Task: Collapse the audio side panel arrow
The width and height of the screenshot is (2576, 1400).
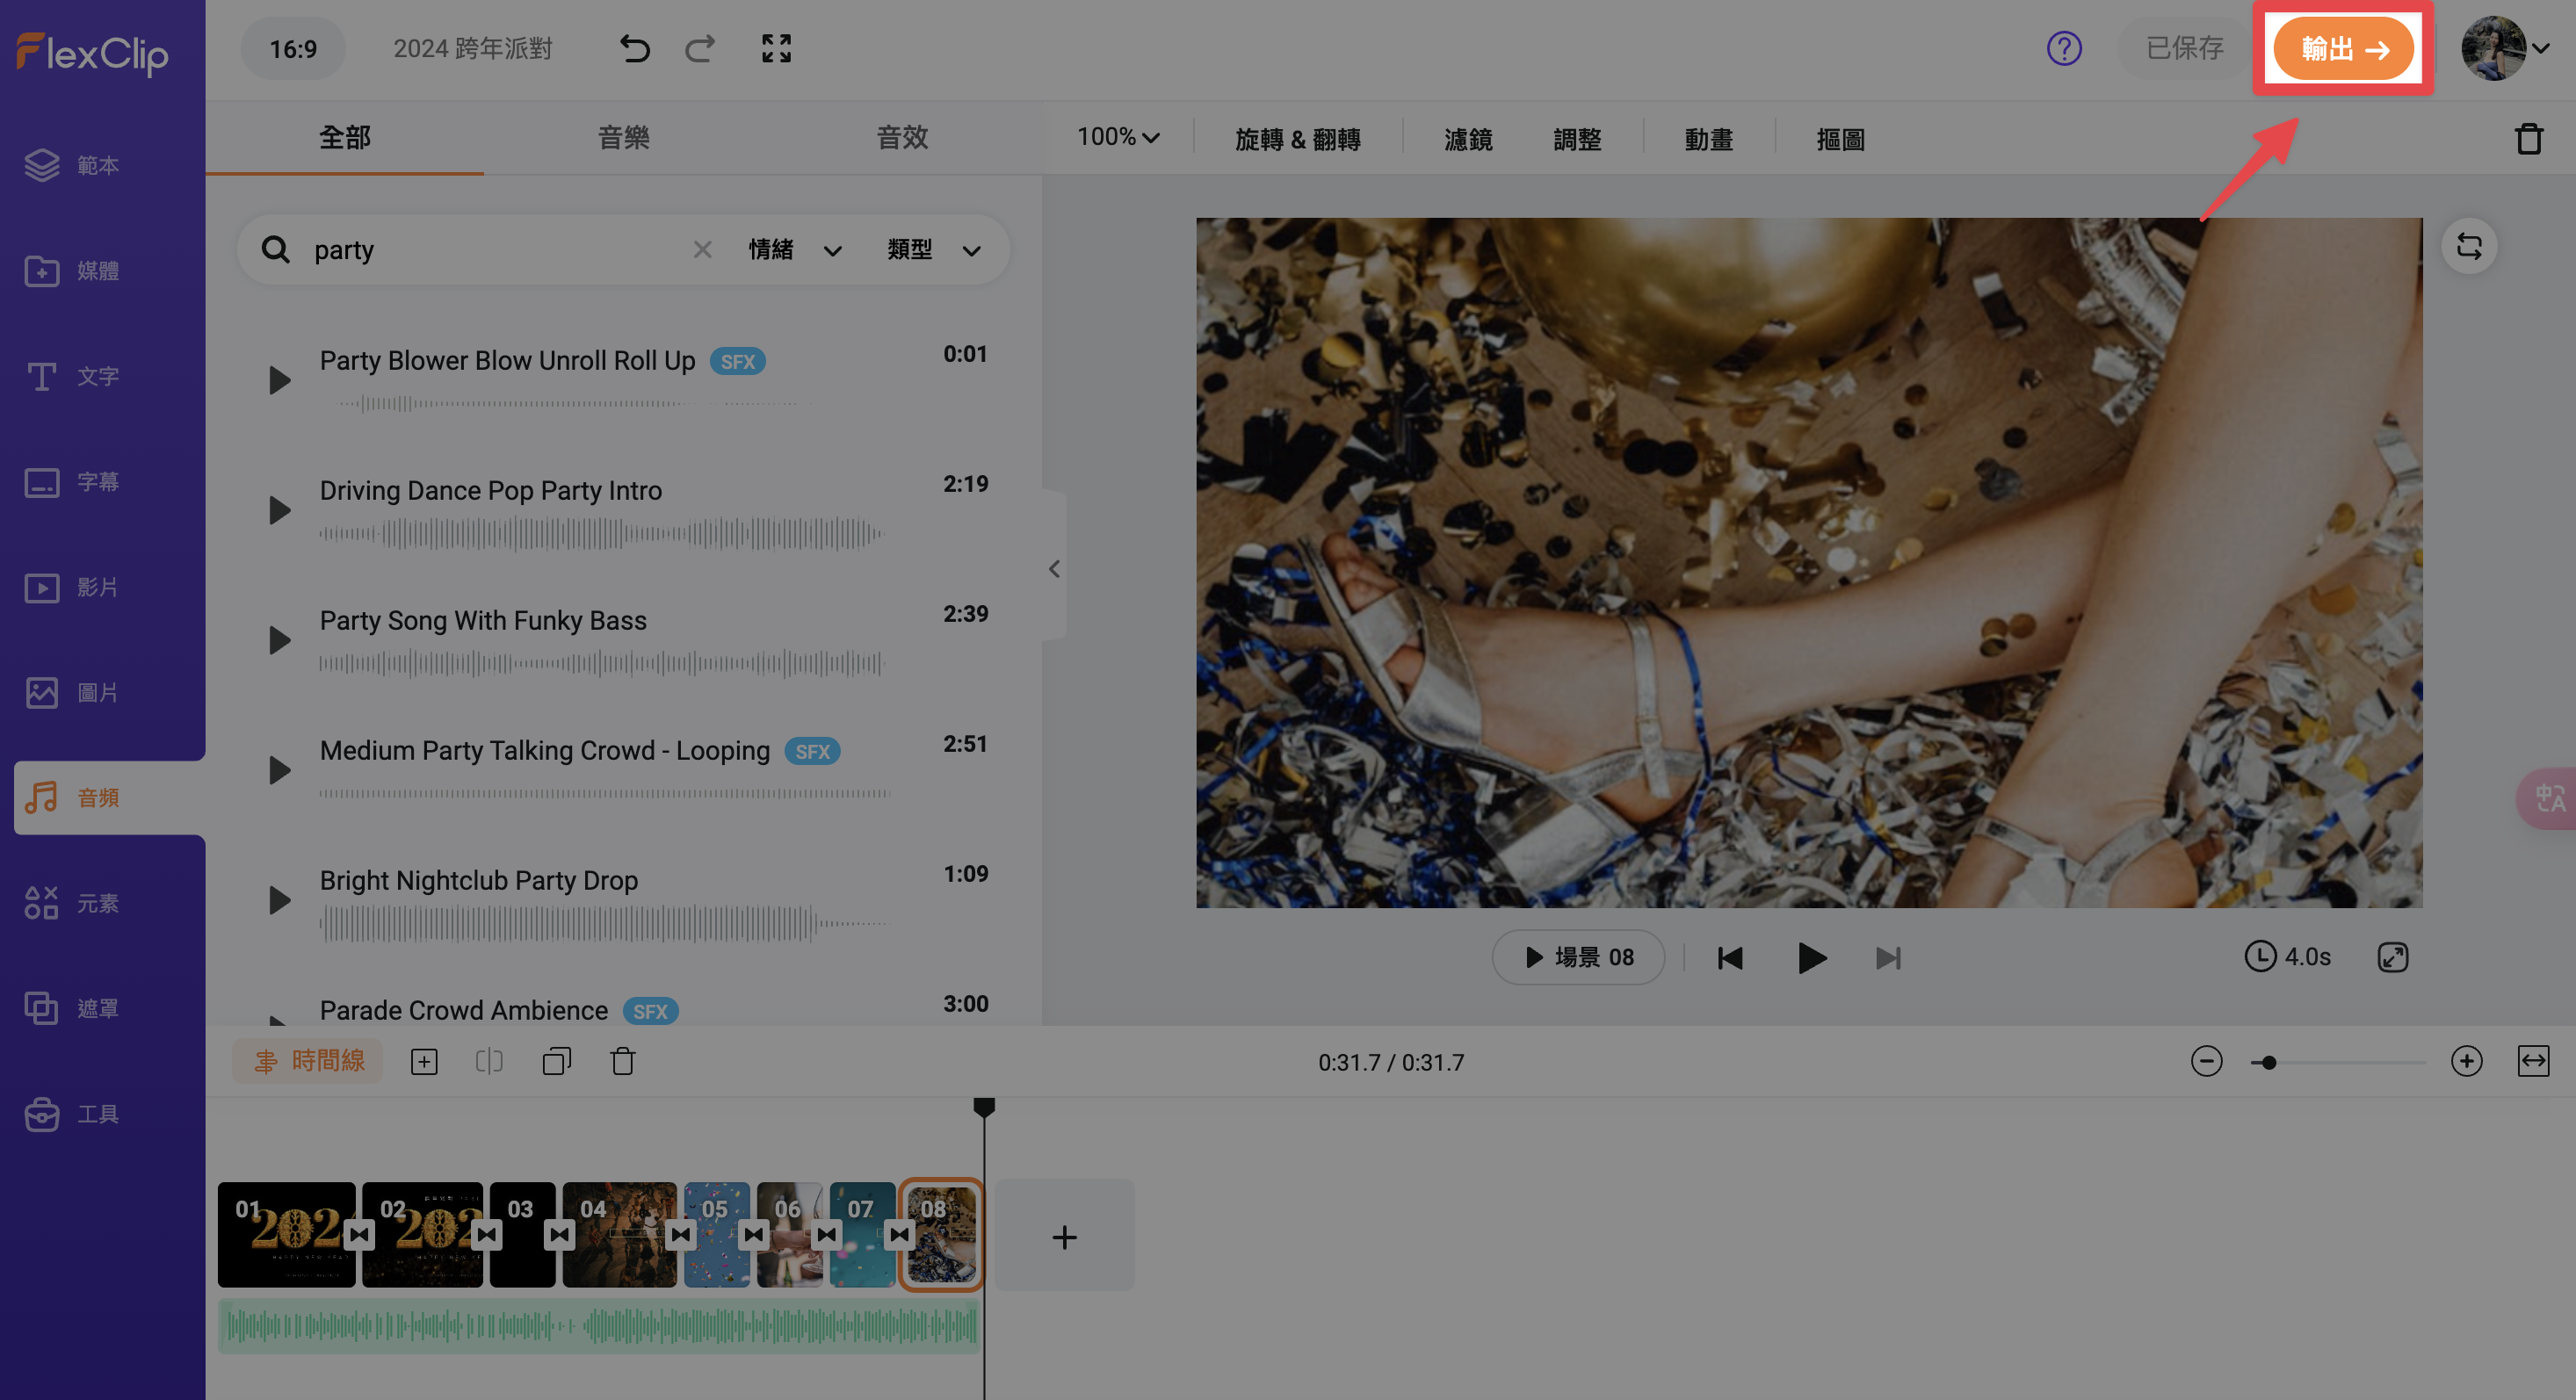Action: click(x=1054, y=569)
